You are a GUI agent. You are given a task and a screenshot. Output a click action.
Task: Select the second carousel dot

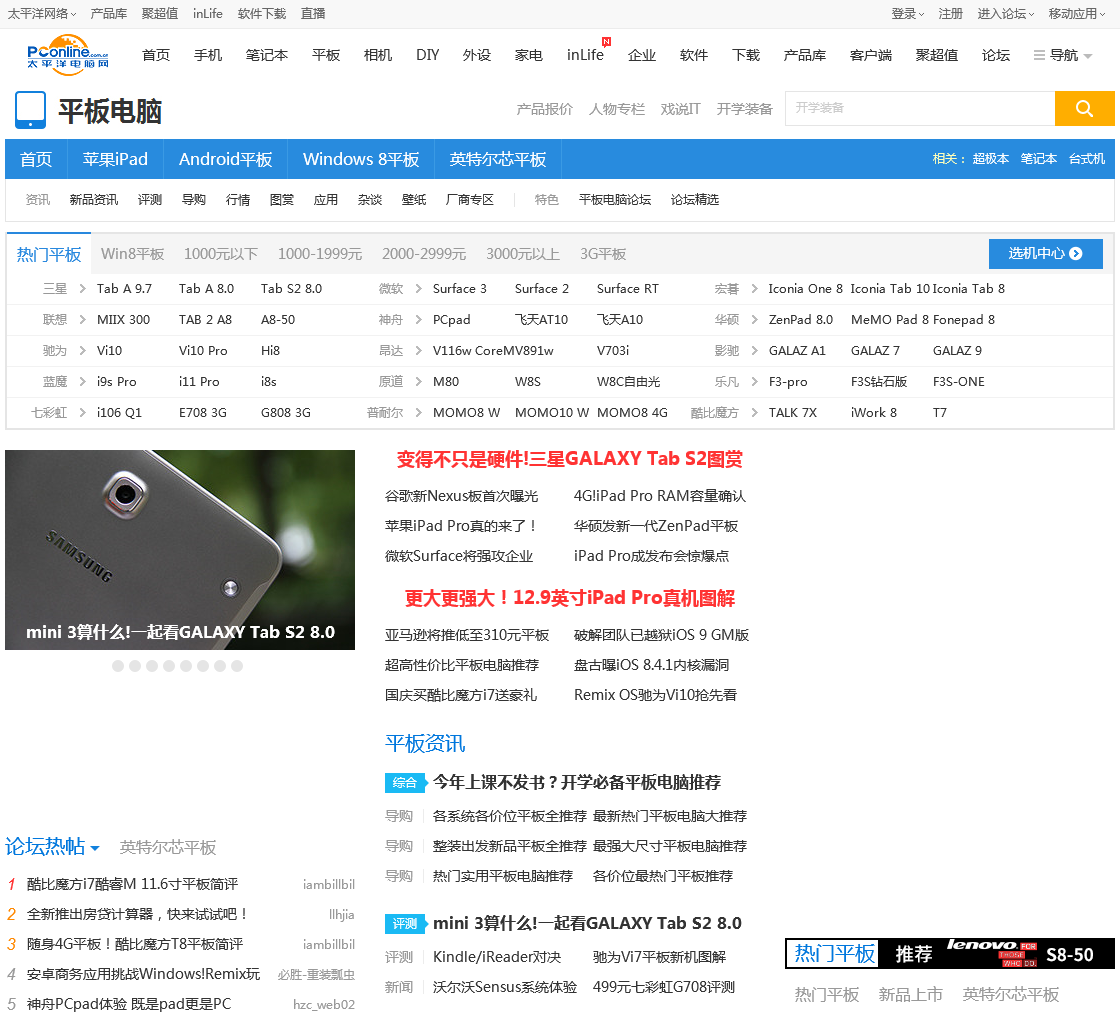click(135, 666)
